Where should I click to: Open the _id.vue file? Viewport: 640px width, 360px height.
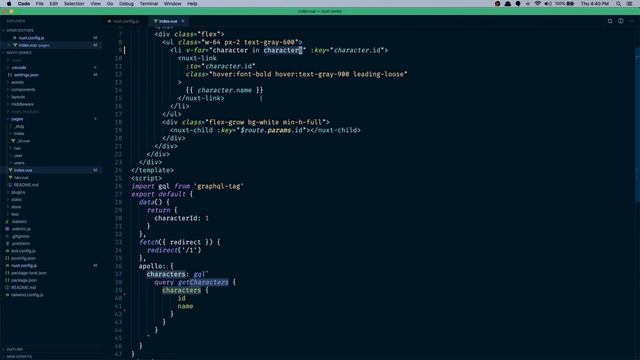click(23, 141)
